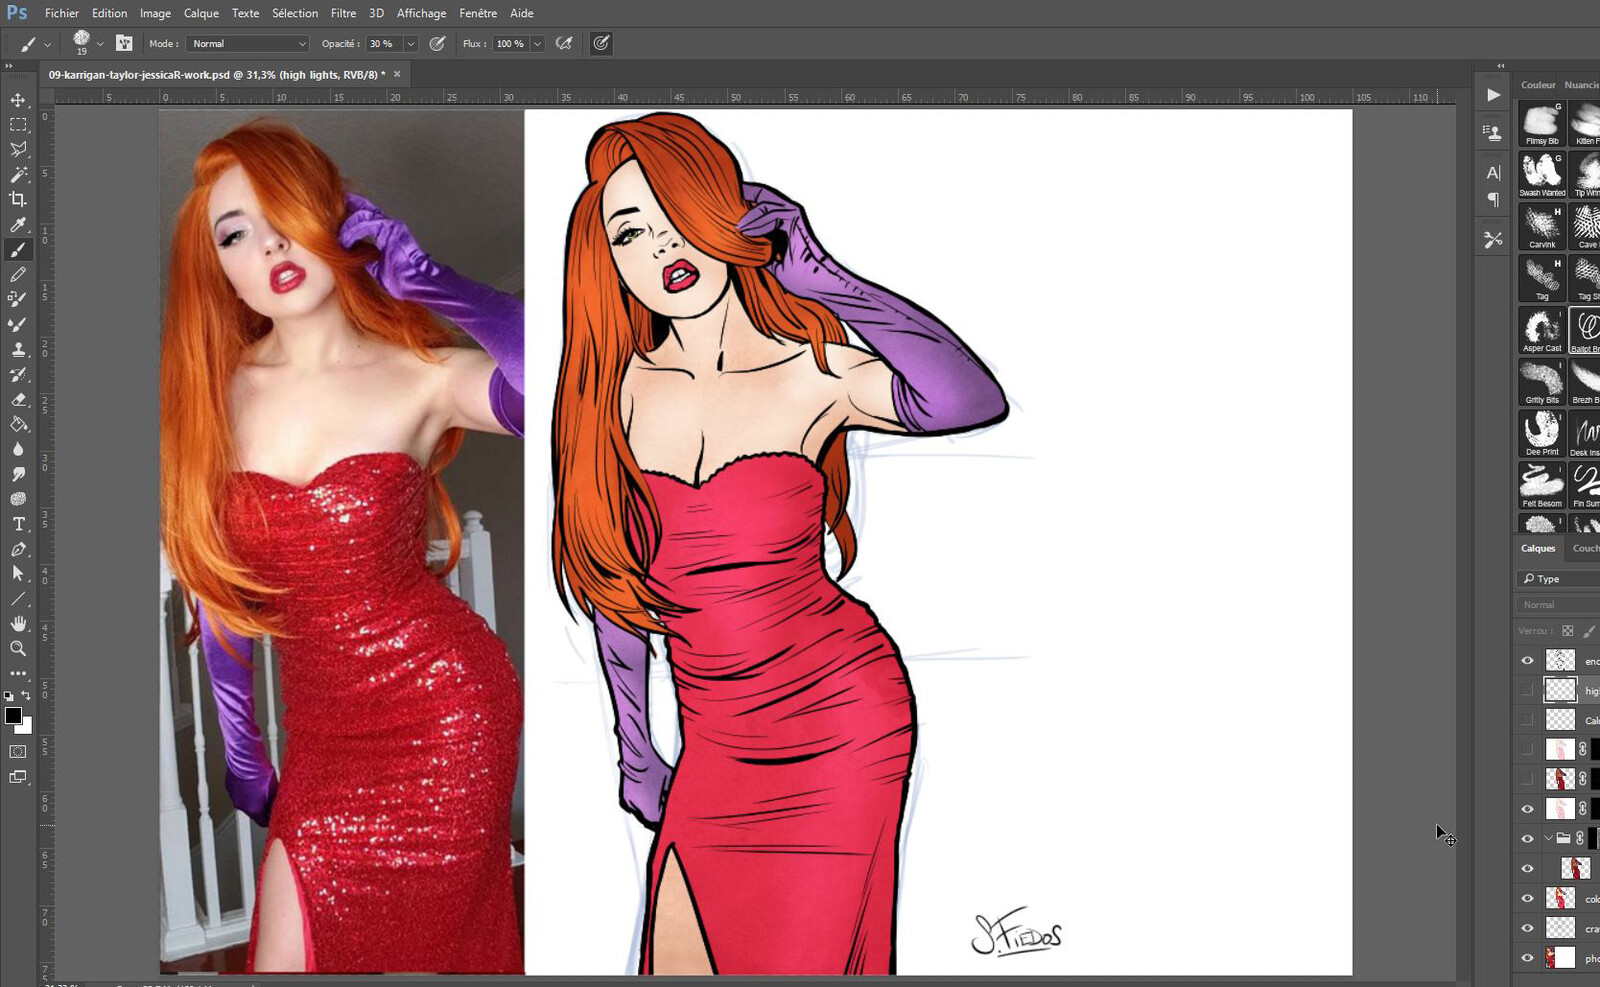The height and width of the screenshot is (987, 1600).
Task: Open the Fichier menu
Action: tap(62, 13)
